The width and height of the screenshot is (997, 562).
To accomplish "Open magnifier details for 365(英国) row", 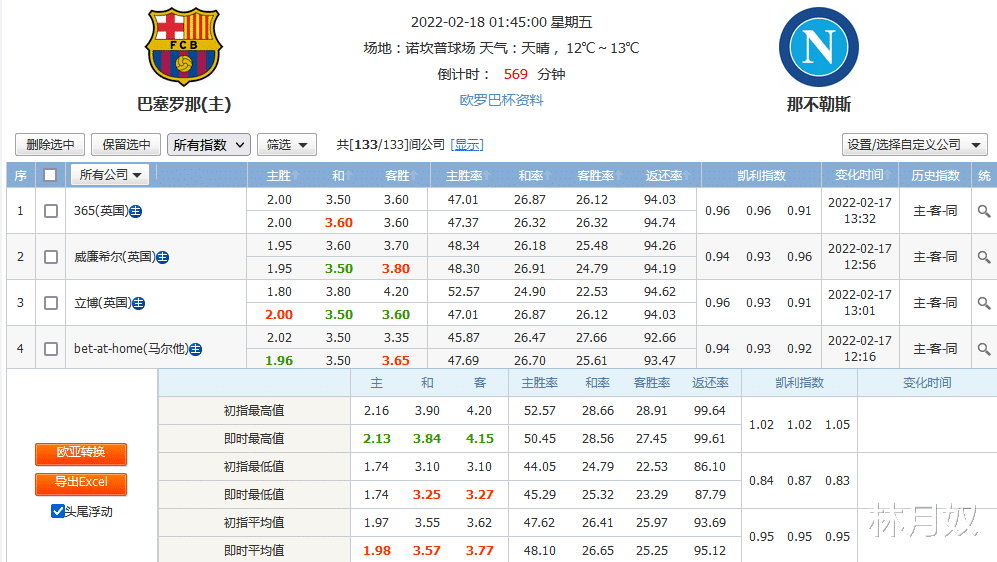I will point(984,211).
